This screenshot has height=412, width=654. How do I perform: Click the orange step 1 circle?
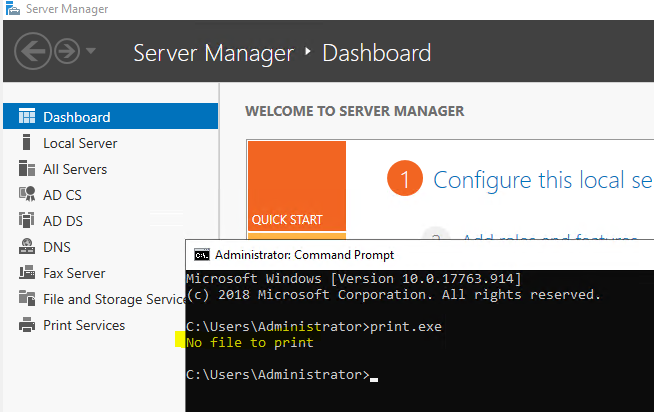point(405,178)
